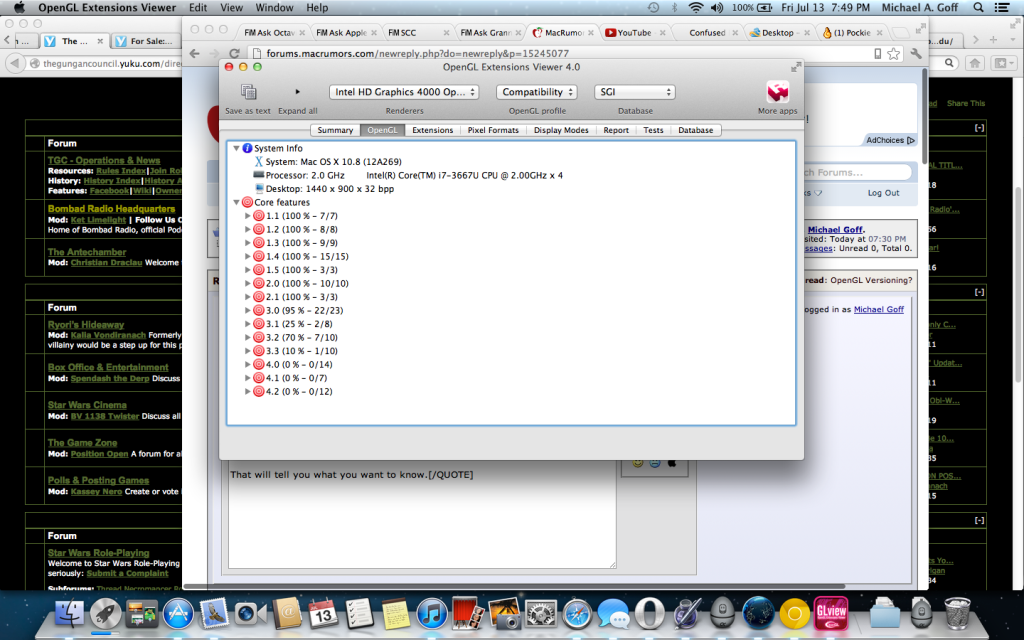Viewport: 1024px width, 640px height.
Task: Click the Expand all arrow icon
Action: (298, 92)
